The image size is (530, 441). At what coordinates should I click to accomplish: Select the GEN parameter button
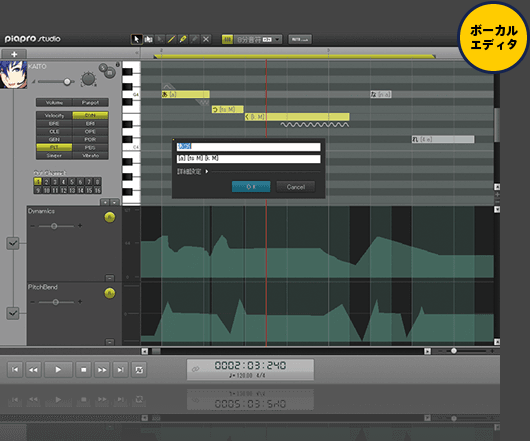pyautogui.click(x=54, y=140)
